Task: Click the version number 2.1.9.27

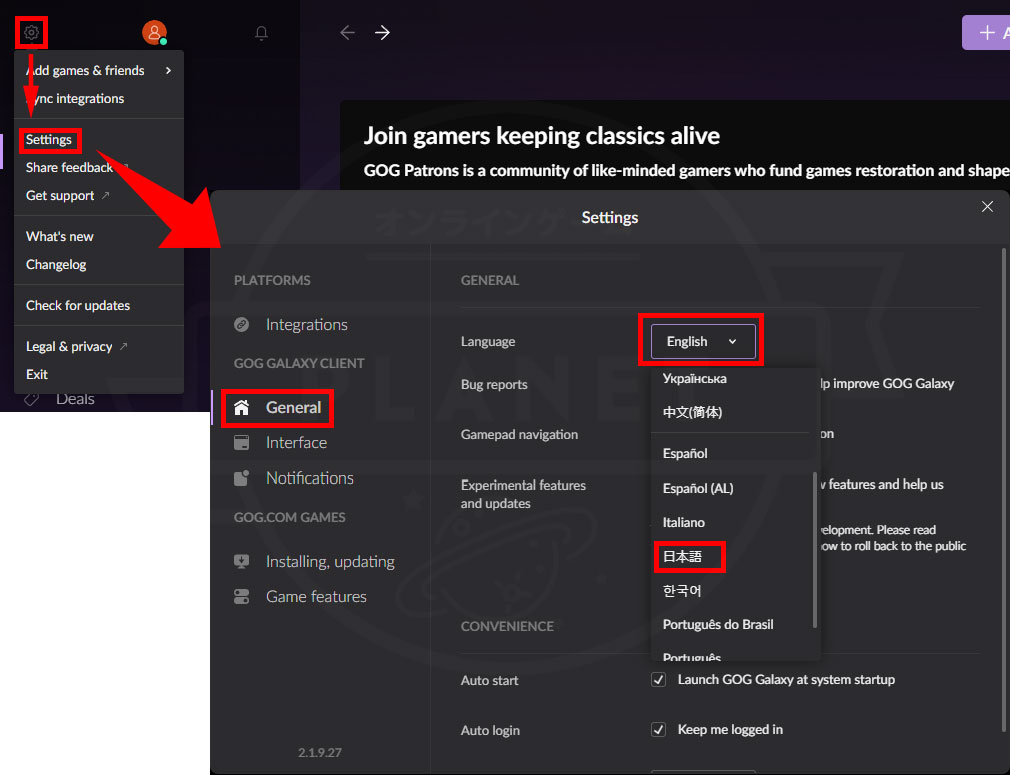Action: [320, 752]
